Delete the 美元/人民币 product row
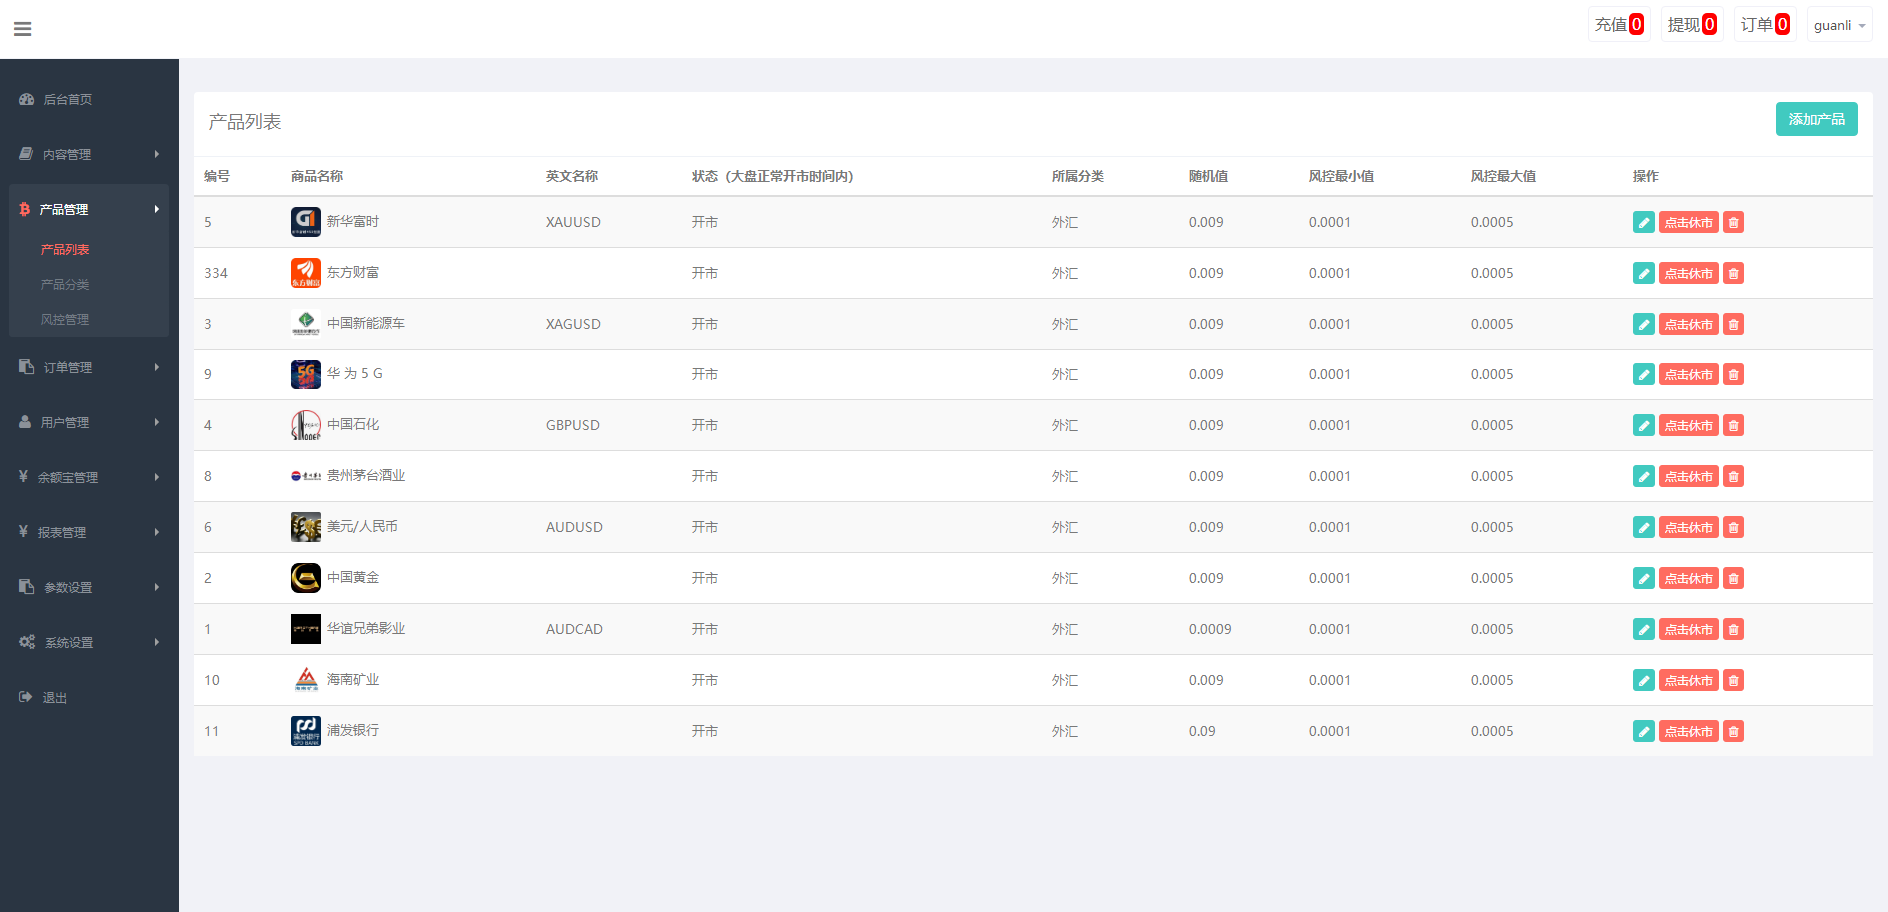 (1733, 527)
